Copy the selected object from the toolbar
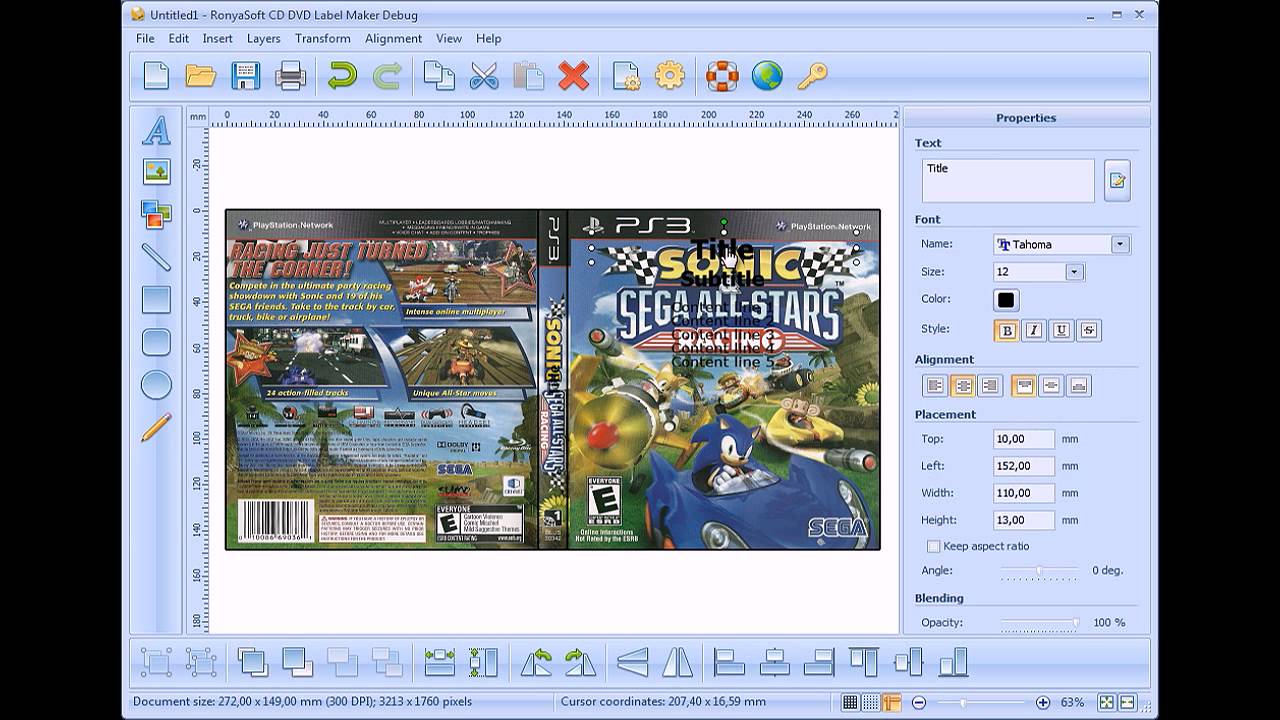 tap(439, 76)
